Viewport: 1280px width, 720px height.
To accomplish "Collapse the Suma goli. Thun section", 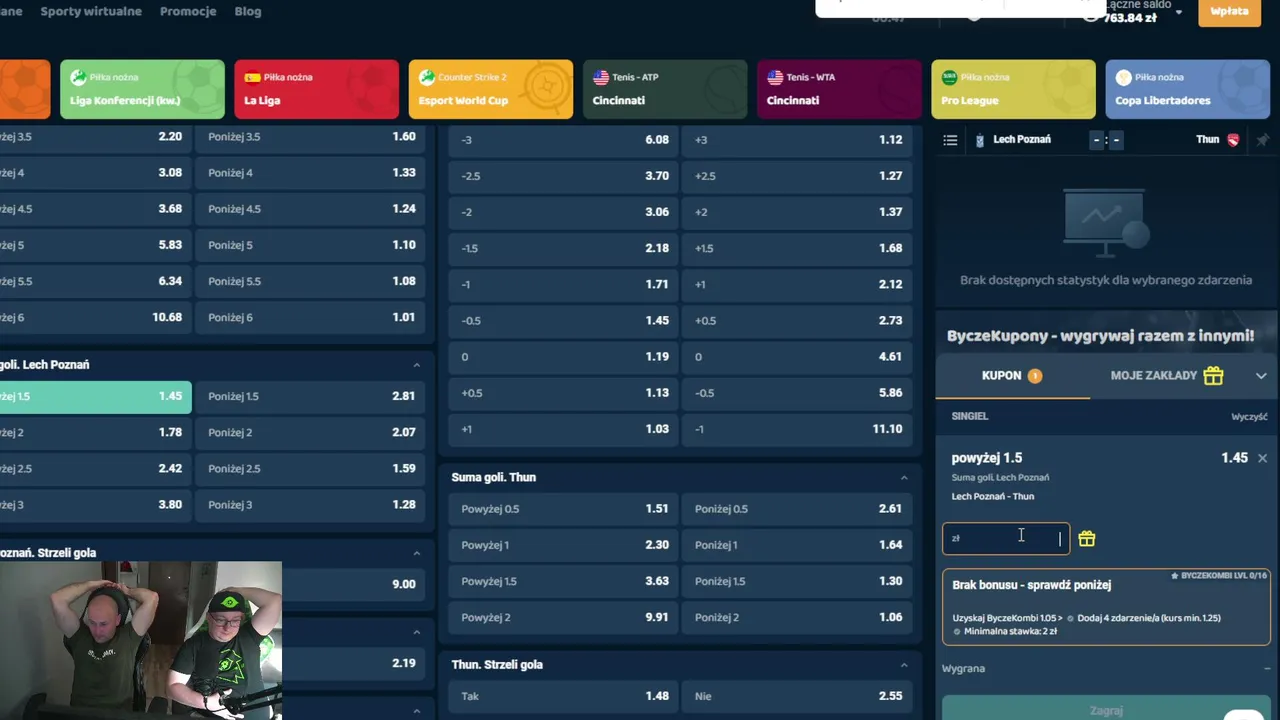I will (904, 478).
